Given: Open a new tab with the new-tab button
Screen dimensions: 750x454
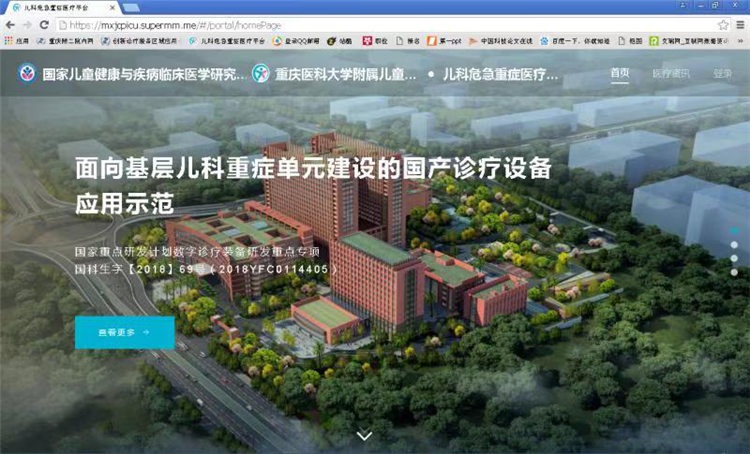Looking at the screenshot, I should pos(131,8).
